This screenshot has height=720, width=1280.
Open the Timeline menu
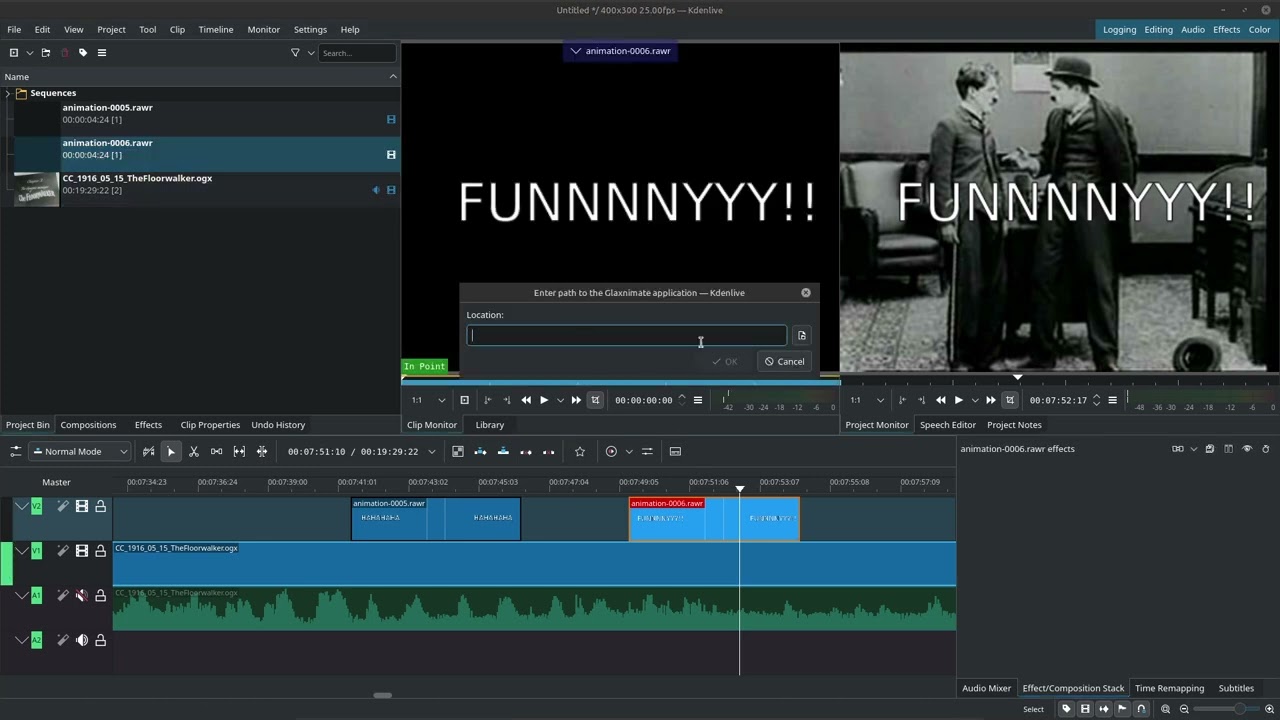click(x=216, y=29)
